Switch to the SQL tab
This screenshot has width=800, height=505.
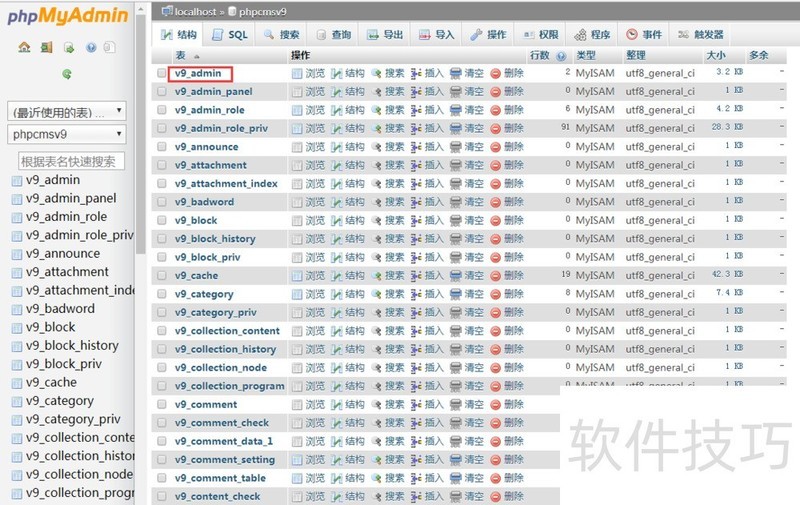(230, 35)
